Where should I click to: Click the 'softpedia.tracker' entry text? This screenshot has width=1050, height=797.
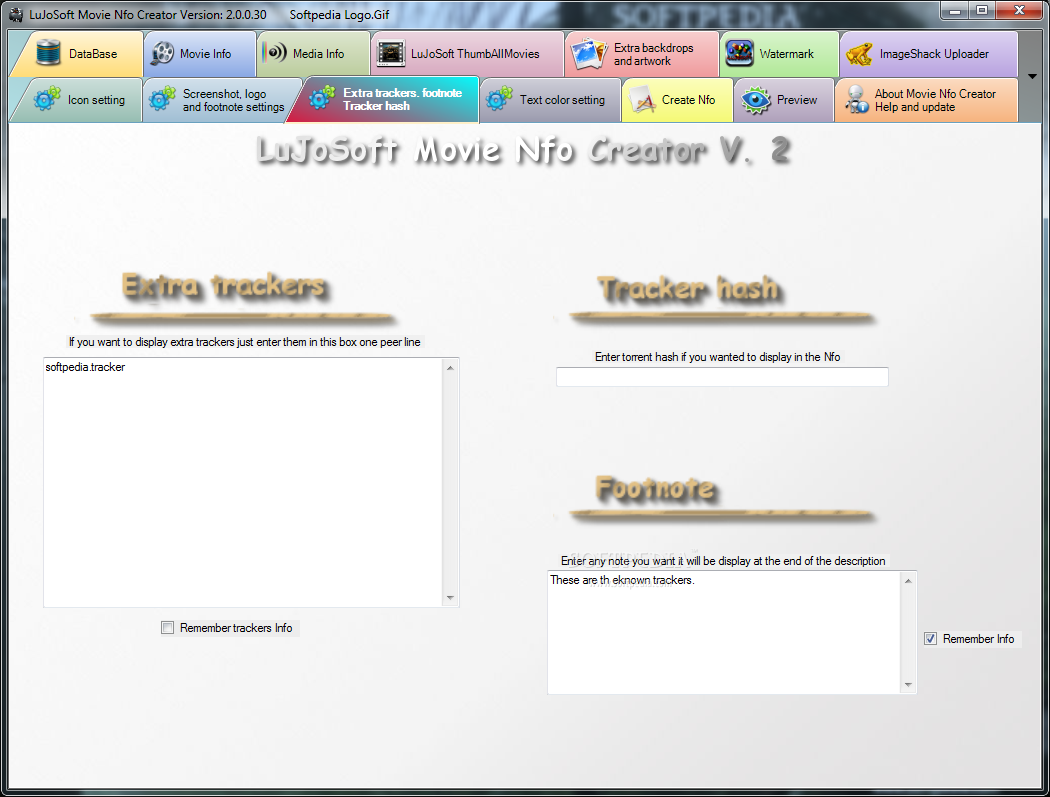coord(85,367)
